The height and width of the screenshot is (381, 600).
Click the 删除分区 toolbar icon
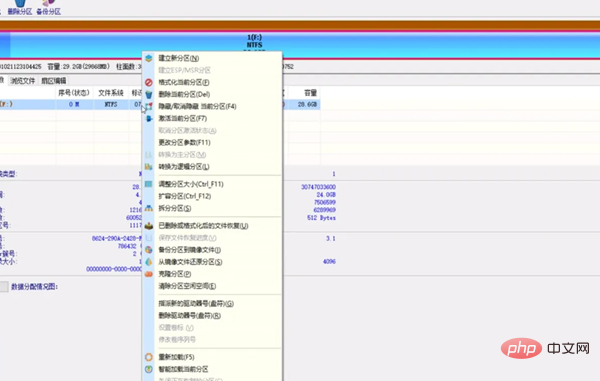pos(20,7)
